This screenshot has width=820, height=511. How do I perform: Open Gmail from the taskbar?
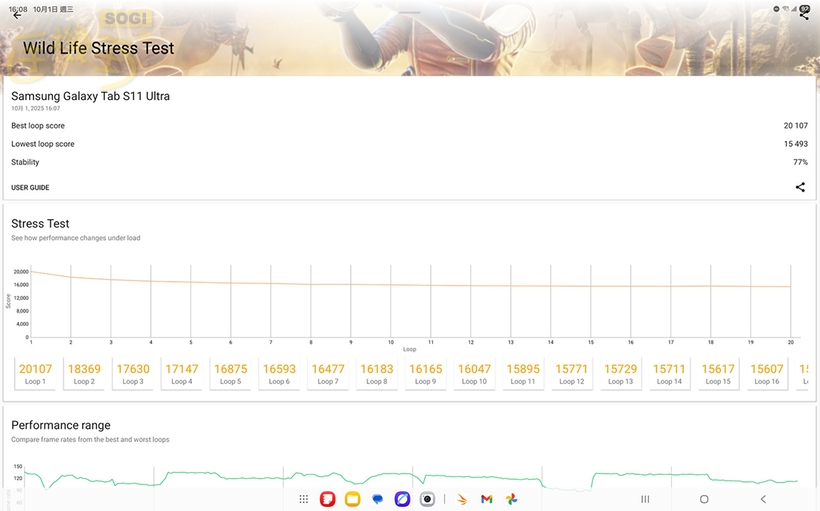tap(486, 499)
